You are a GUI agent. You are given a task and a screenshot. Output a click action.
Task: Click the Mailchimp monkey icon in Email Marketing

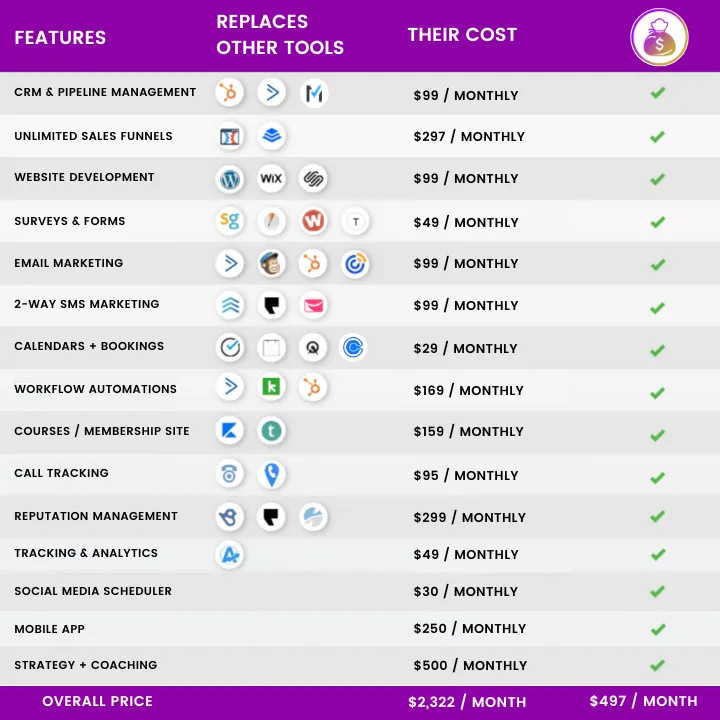(x=271, y=264)
